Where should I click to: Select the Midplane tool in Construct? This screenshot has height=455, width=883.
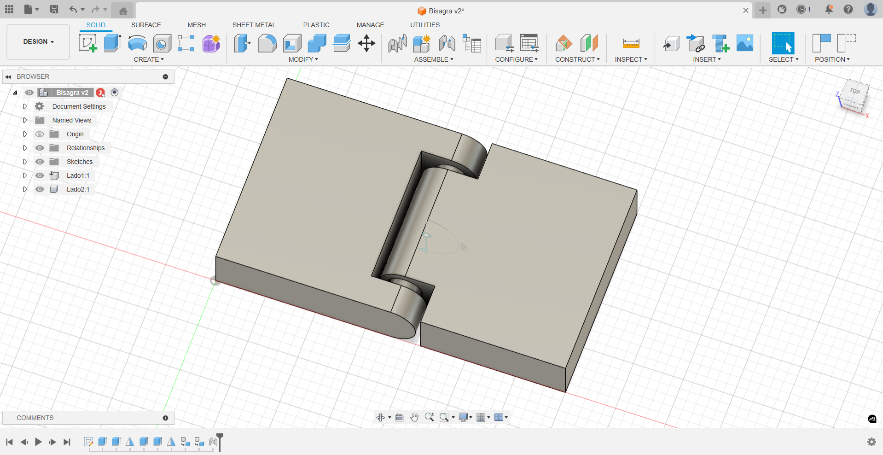[x=588, y=43]
